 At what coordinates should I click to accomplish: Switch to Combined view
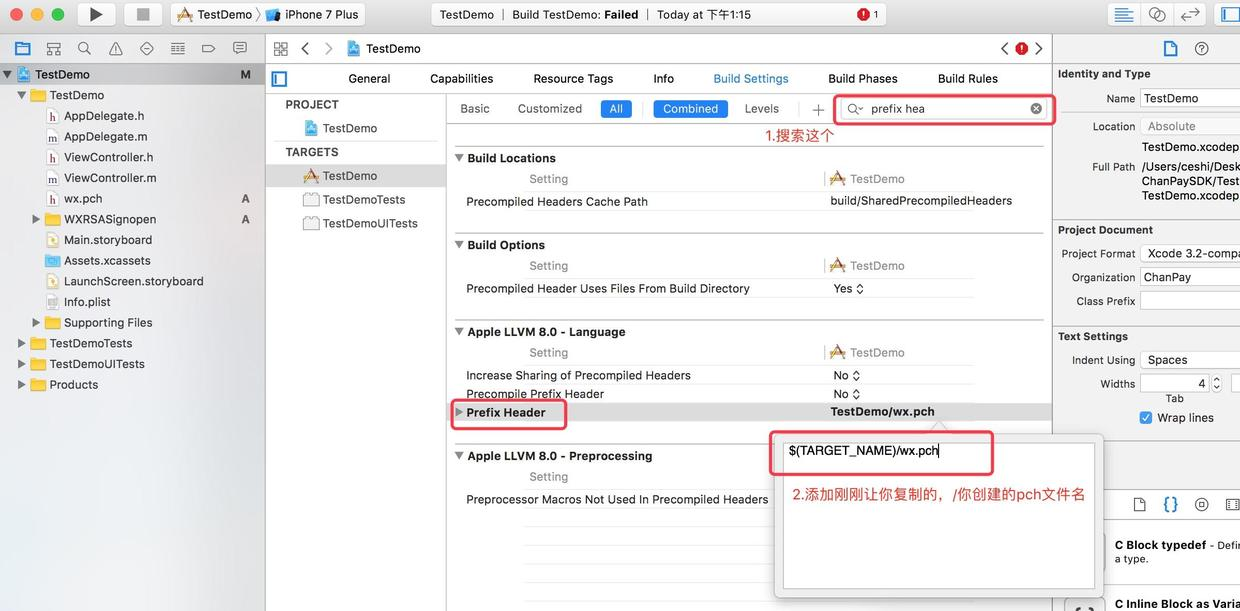pyautogui.click(x=690, y=109)
